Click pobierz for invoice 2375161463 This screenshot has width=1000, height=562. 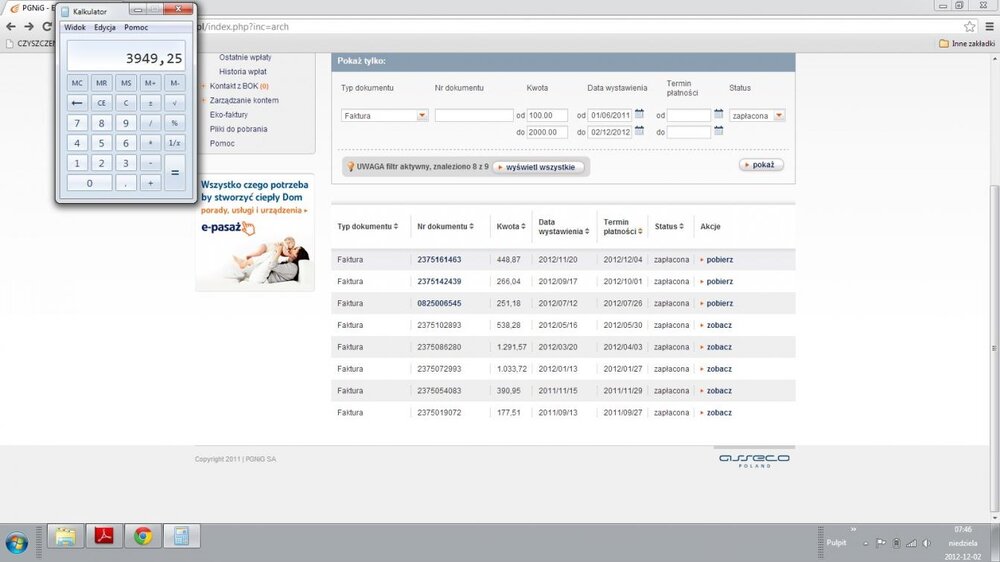click(719, 259)
